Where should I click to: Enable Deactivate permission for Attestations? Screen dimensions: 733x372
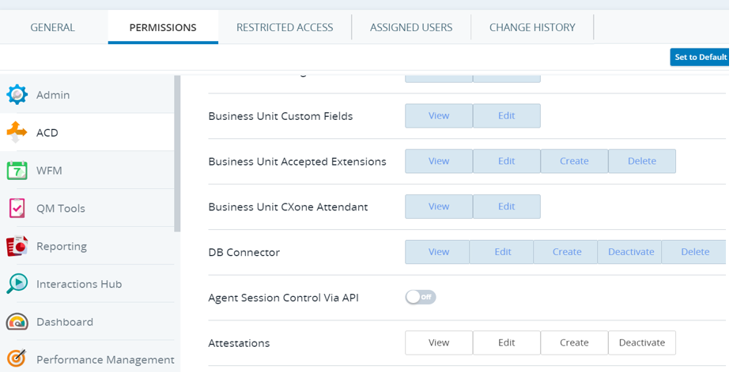click(642, 343)
